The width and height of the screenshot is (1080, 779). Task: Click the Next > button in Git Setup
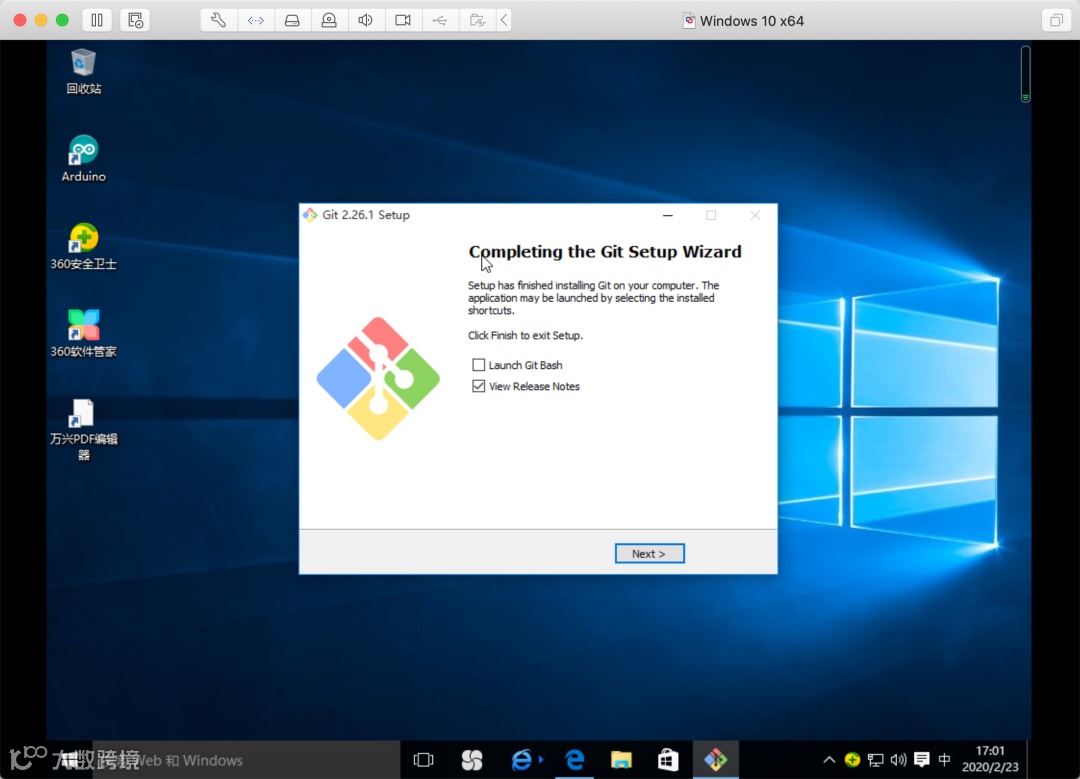[649, 553]
